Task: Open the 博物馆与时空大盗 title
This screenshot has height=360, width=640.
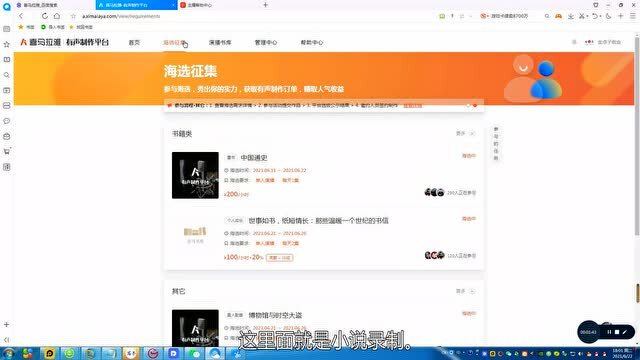Action: coord(276,315)
